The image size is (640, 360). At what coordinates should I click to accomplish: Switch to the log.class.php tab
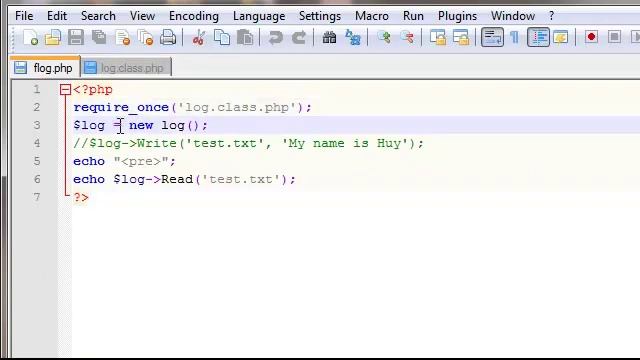click(x=126, y=68)
